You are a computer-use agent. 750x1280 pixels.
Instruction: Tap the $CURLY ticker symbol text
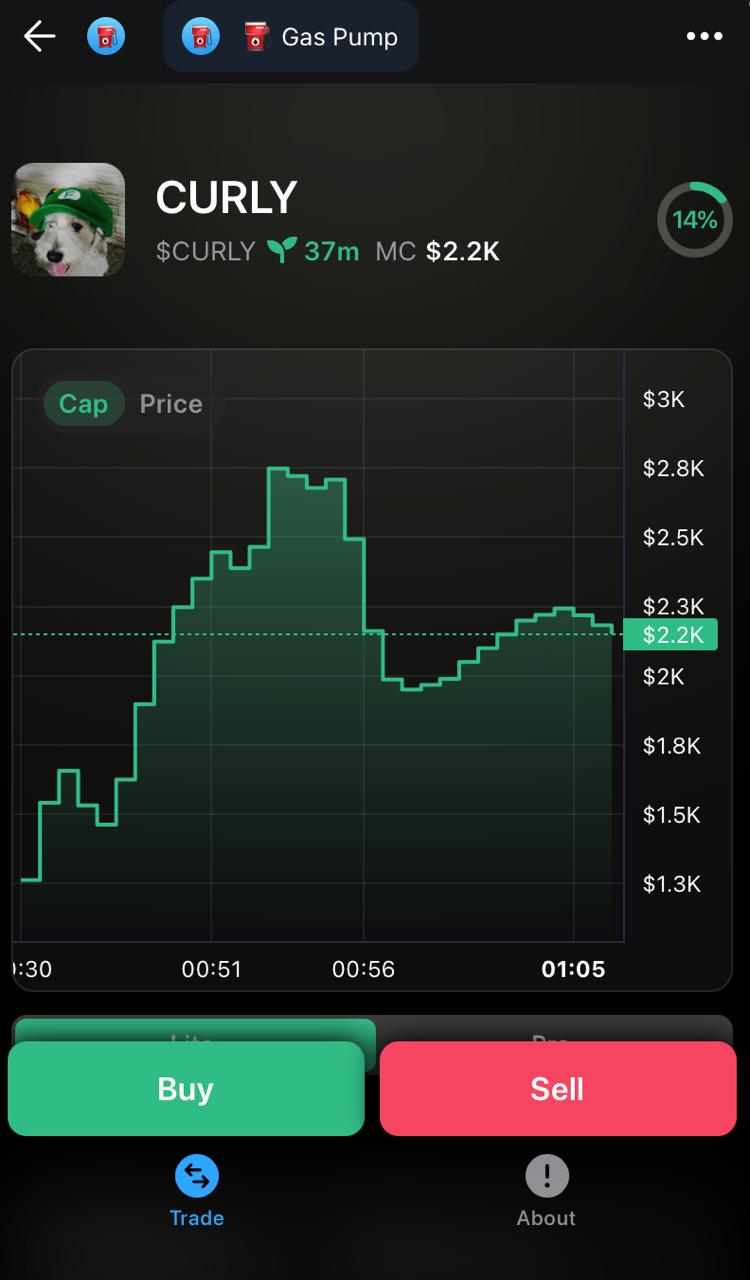[206, 251]
